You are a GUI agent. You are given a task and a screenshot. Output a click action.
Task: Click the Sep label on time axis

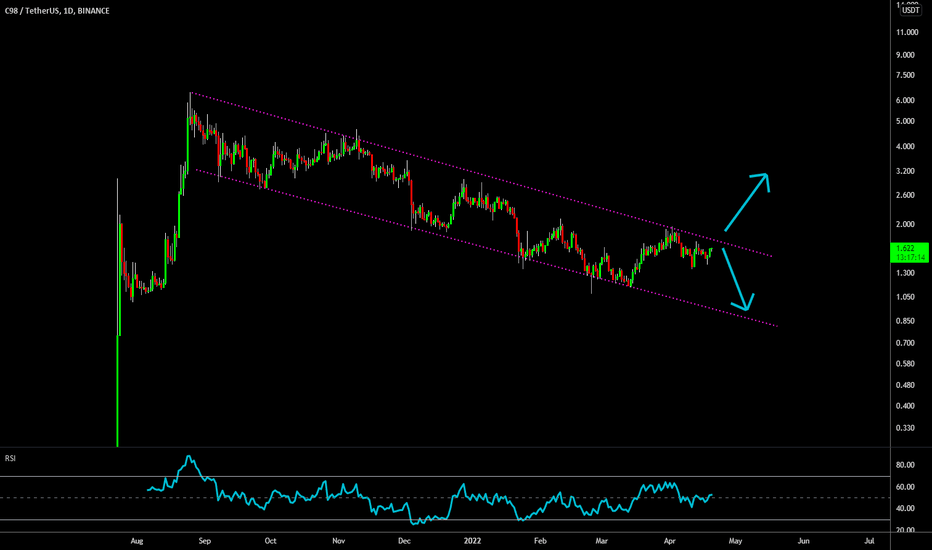(204, 541)
